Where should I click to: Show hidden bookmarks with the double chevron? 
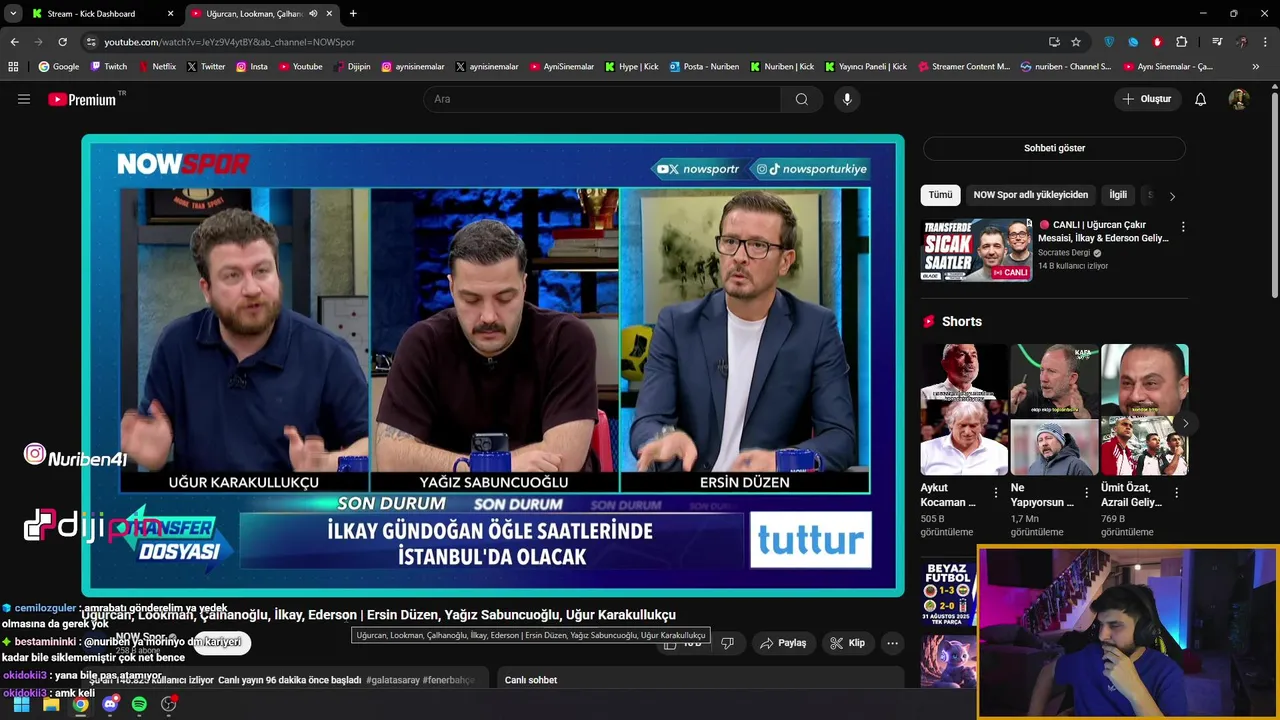pos(1256,67)
